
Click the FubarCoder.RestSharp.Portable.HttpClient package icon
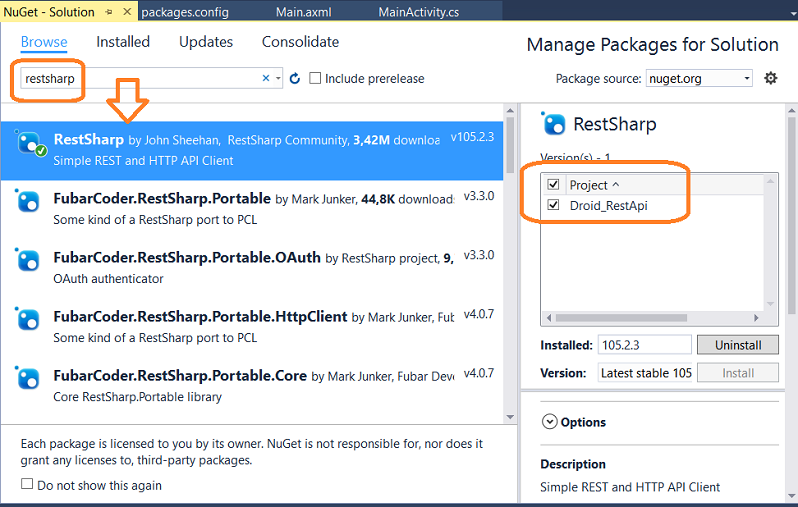pyautogui.click(x=27, y=319)
